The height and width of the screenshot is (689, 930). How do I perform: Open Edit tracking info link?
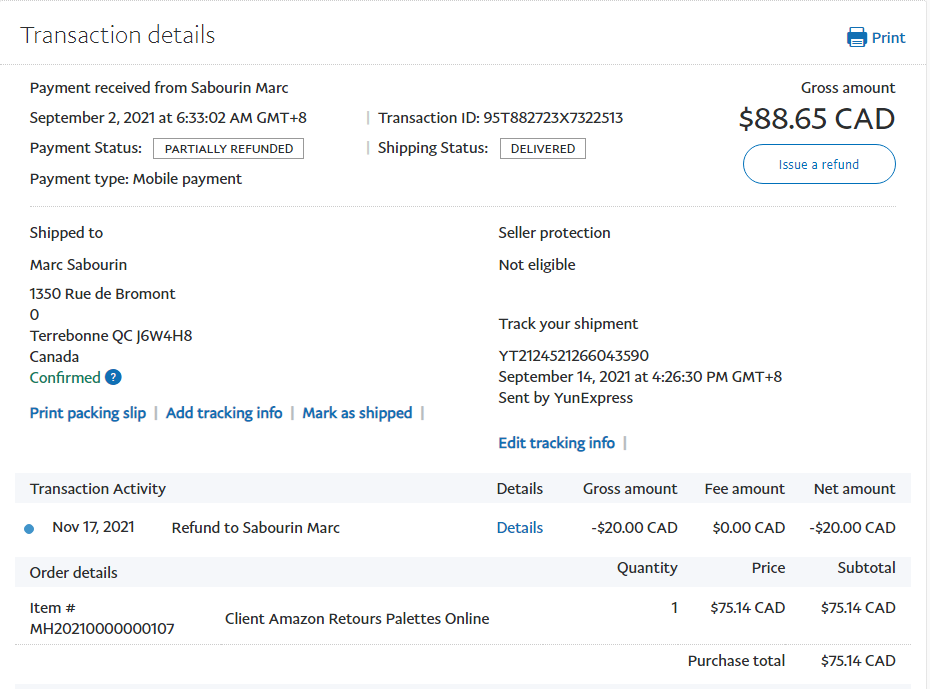556,443
